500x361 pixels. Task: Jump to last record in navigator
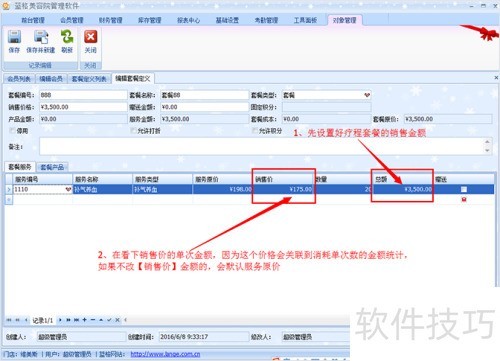pyautogui.click(x=76, y=320)
